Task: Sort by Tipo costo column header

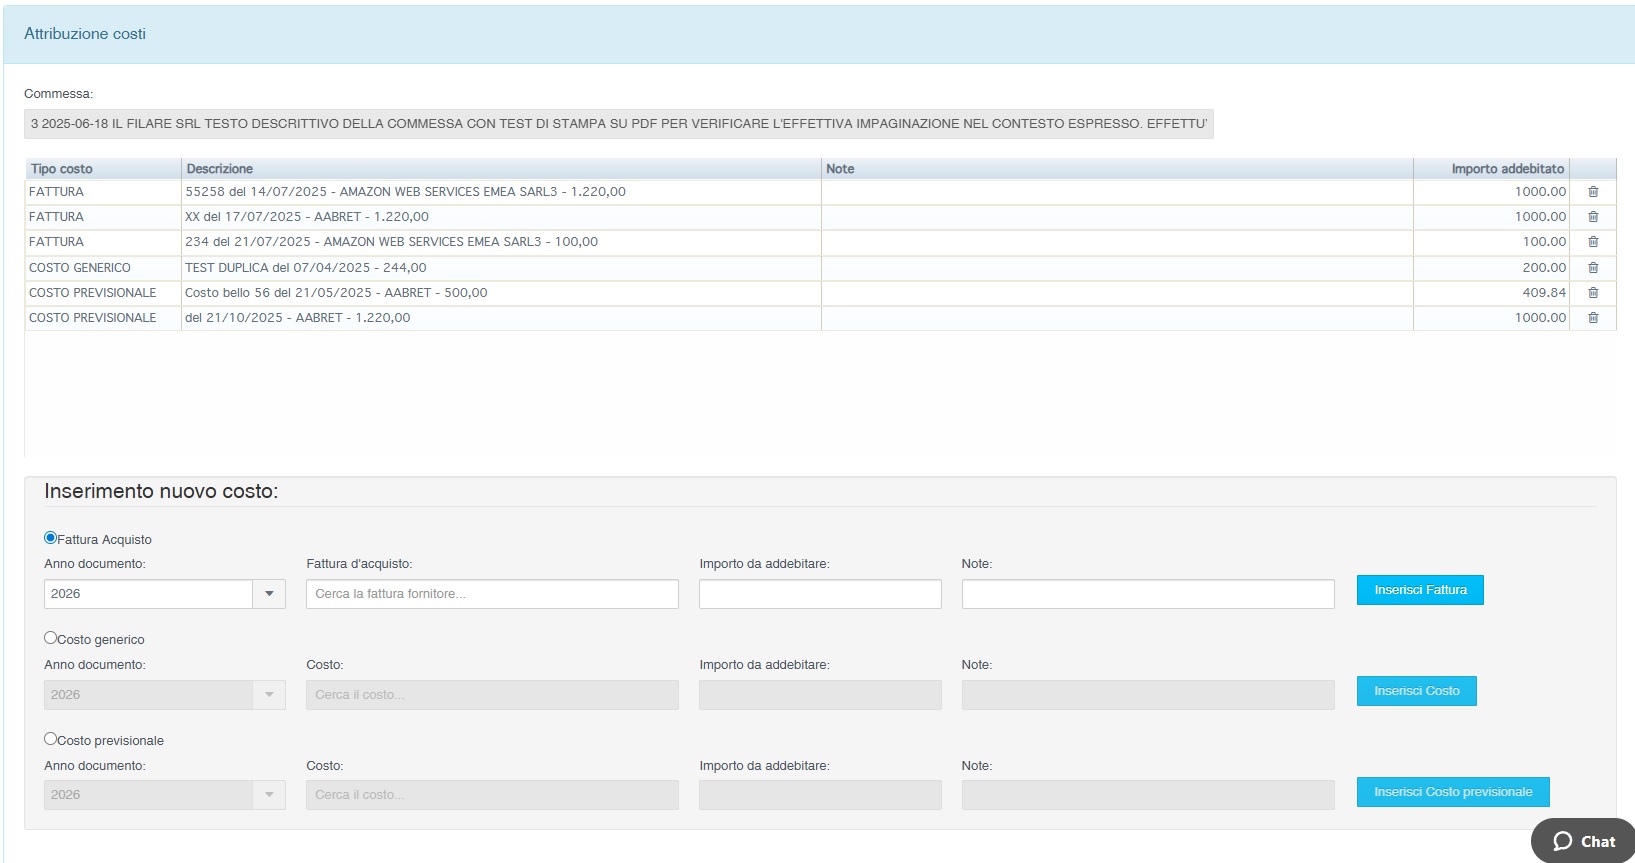Action: (62, 169)
